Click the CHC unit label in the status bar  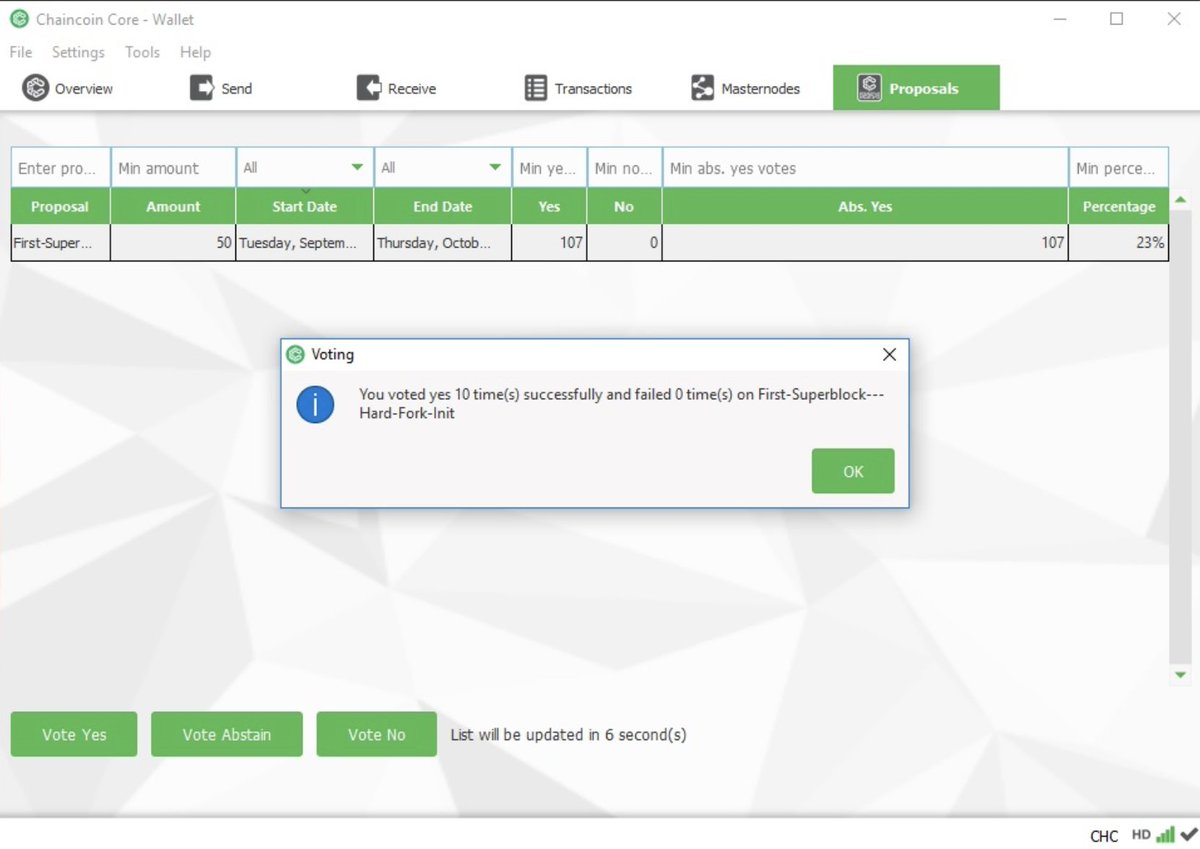[1104, 836]
